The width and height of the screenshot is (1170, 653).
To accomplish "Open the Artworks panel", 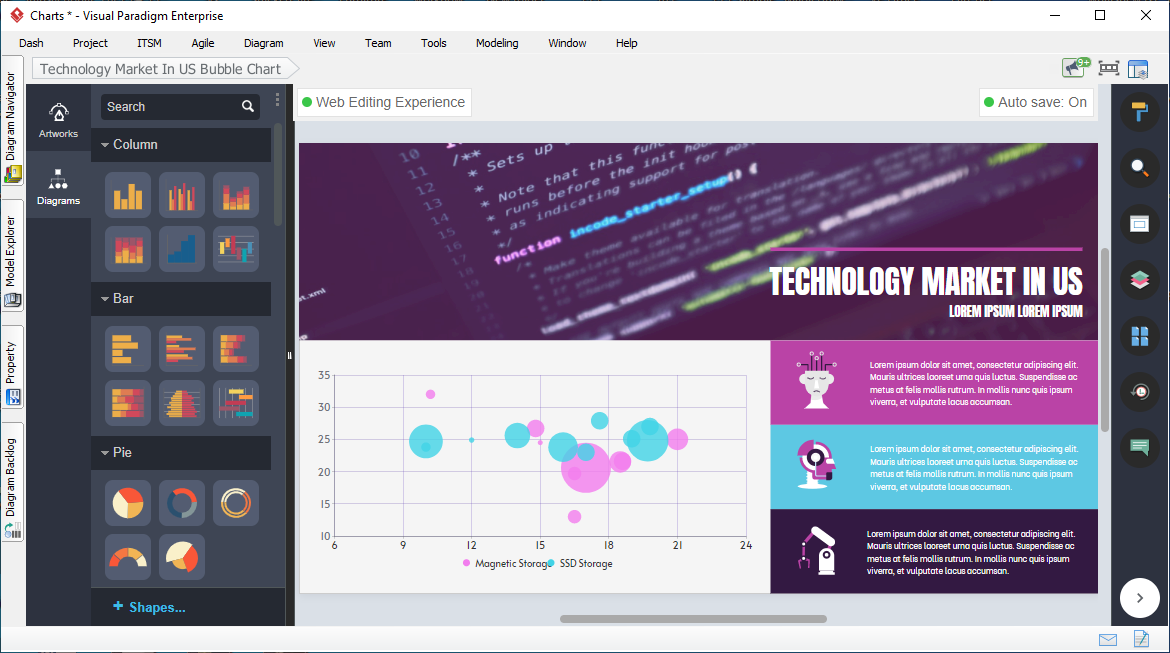I will (58, 119).
